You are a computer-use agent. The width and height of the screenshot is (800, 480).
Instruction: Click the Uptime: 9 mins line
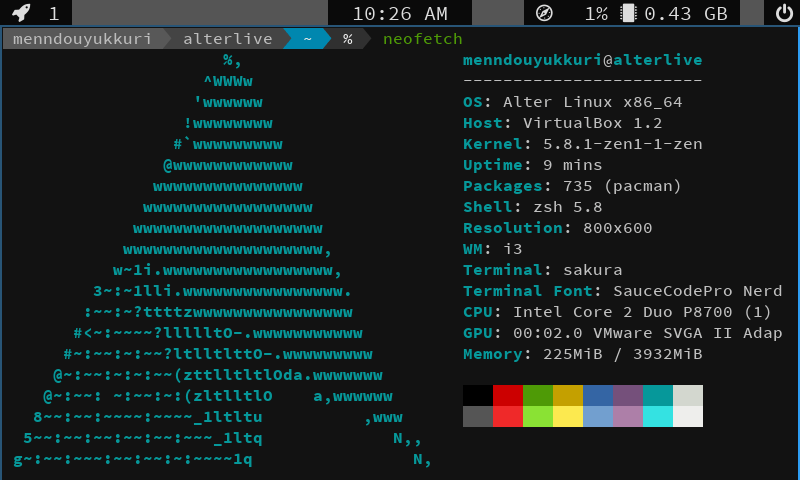[x=533, y=165]
